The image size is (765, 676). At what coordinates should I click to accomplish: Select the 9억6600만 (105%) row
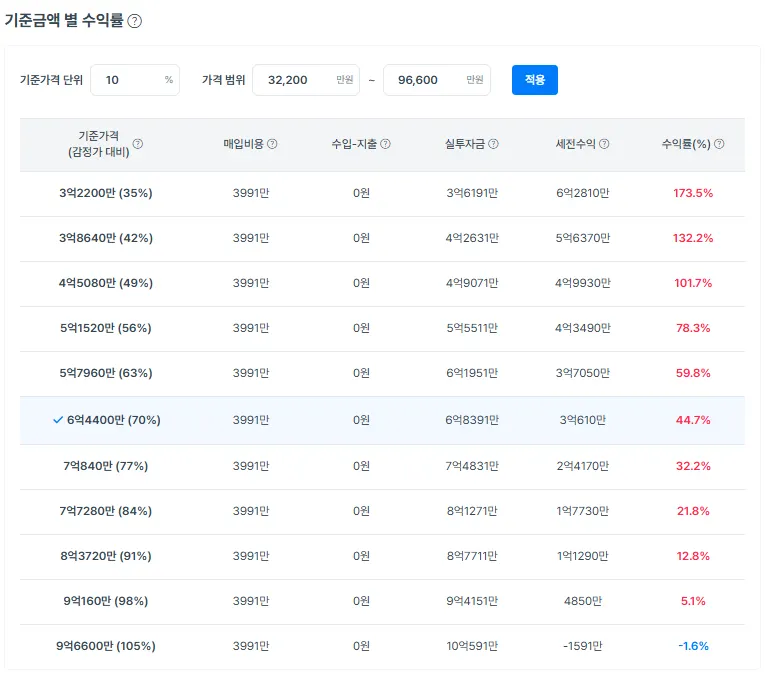[382, 646]
